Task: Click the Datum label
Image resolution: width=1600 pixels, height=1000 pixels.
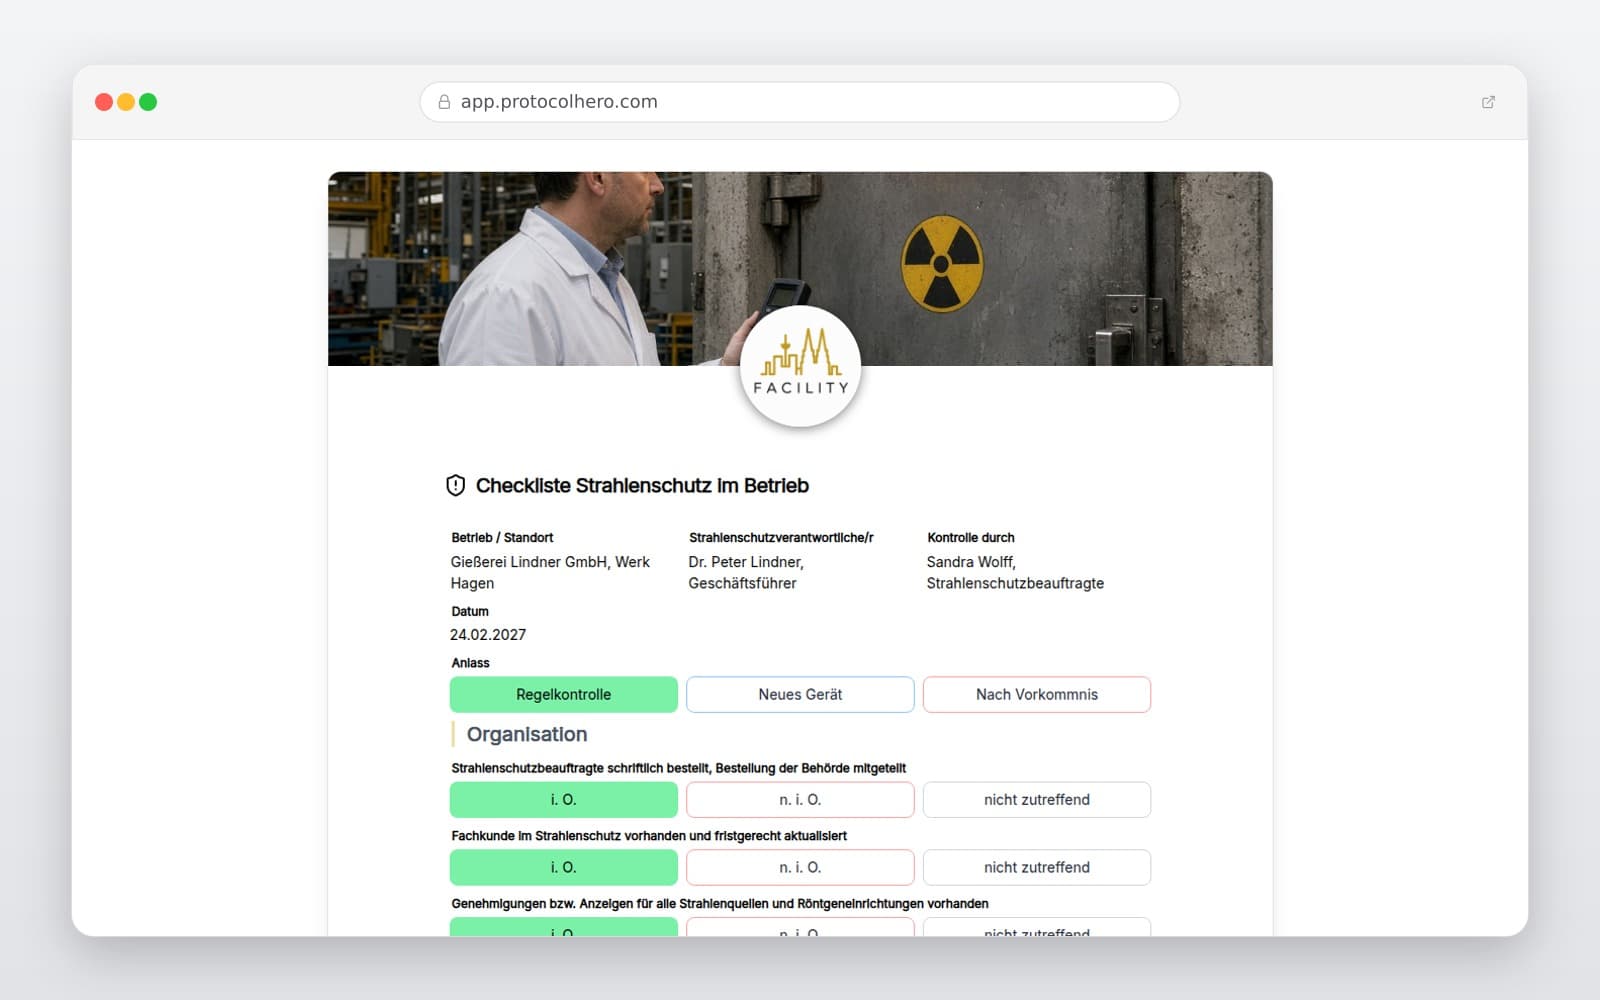Action: (470, 612)
